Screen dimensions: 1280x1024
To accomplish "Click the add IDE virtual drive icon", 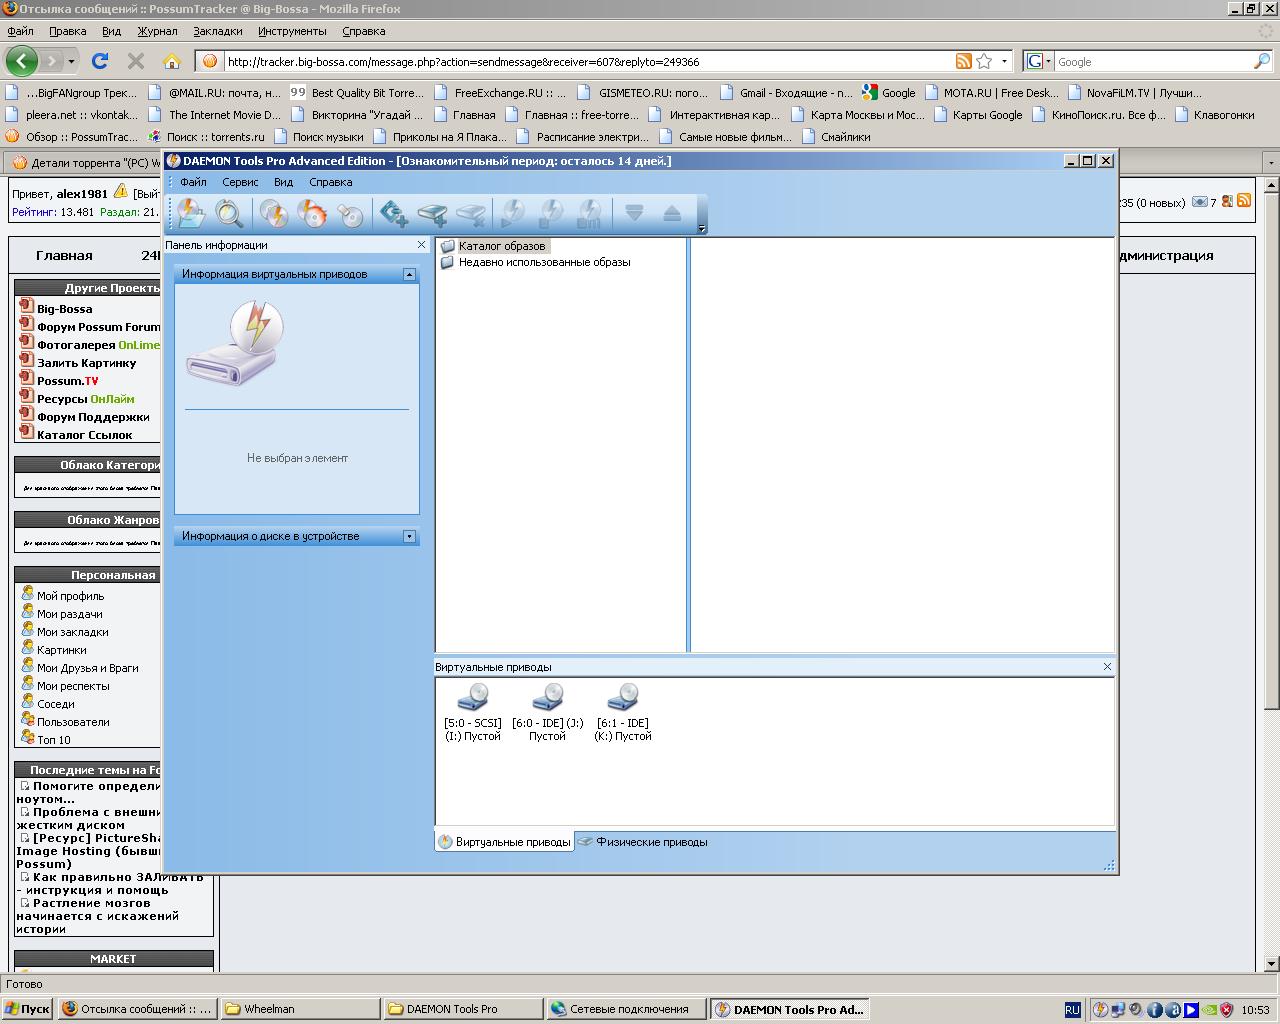I will 432,213.
